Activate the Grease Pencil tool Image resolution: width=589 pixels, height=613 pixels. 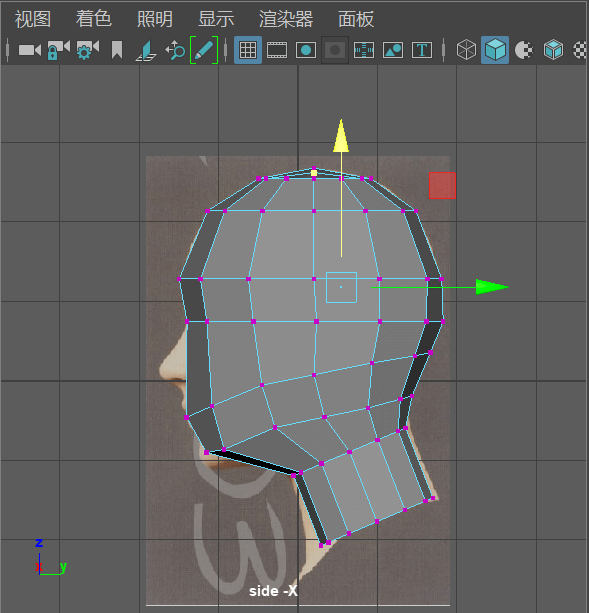point(204,50)
